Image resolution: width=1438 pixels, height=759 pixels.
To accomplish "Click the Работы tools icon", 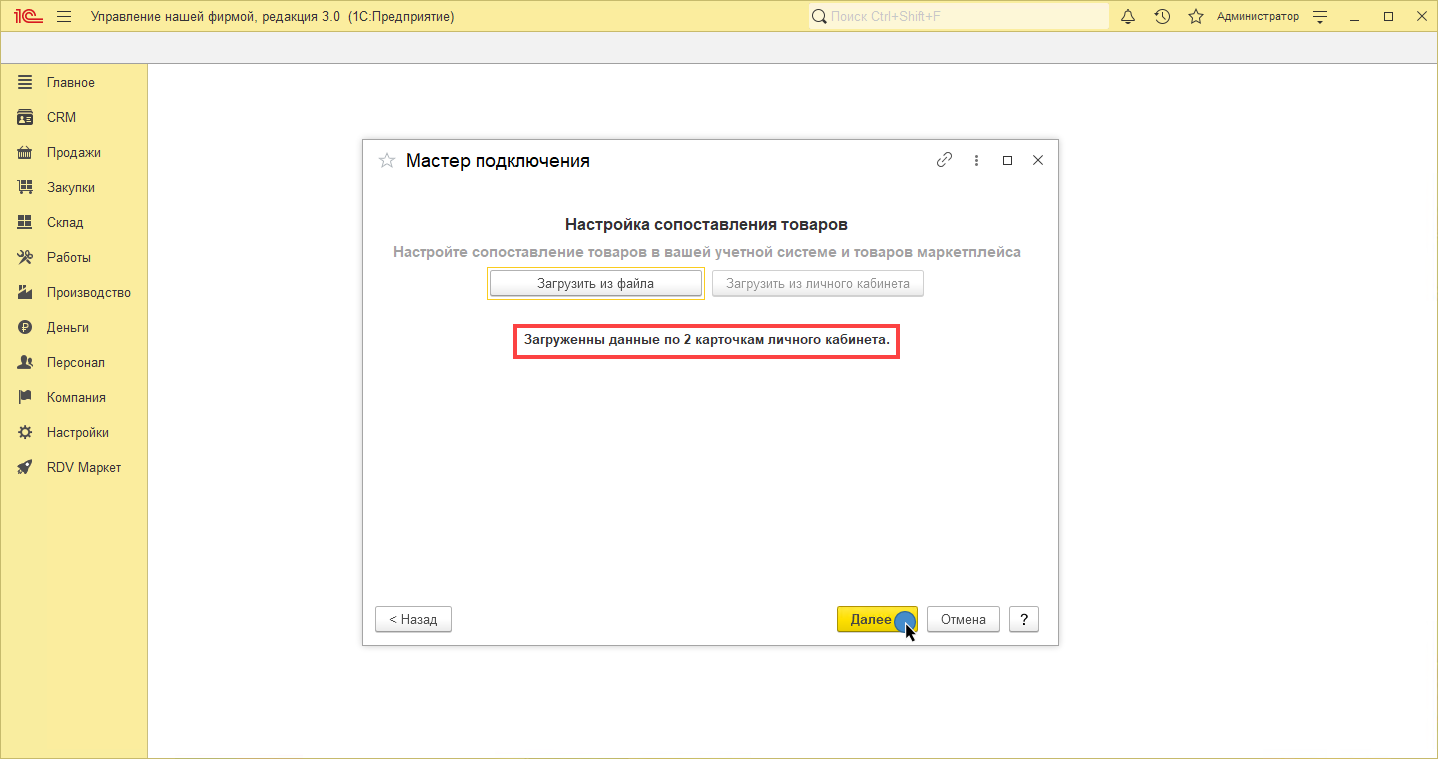I will 25,258.
